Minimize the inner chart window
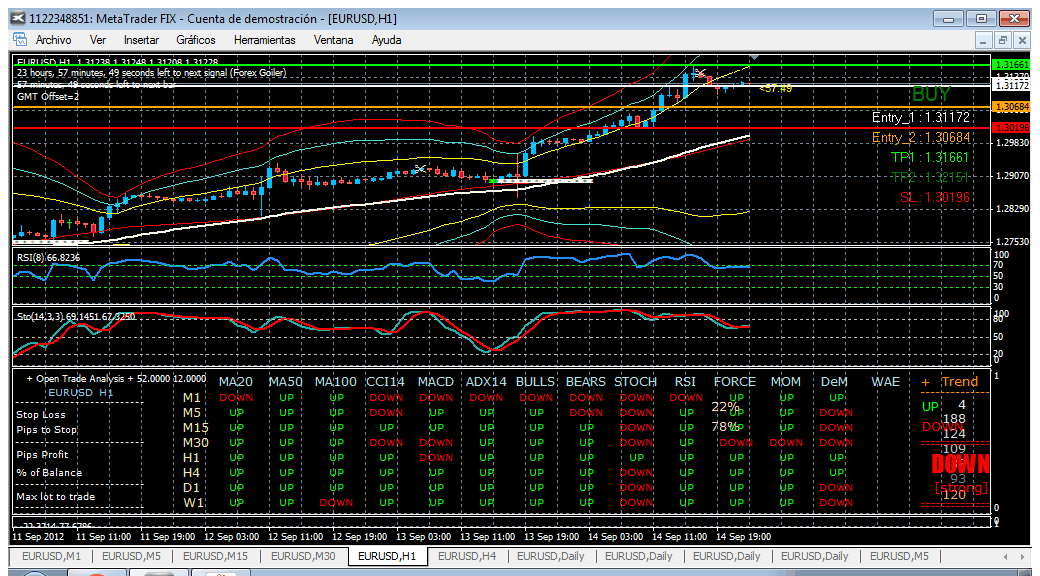The width and height of the screenshot is (1040, 576). pyautogui.click(x=984, y=40)
